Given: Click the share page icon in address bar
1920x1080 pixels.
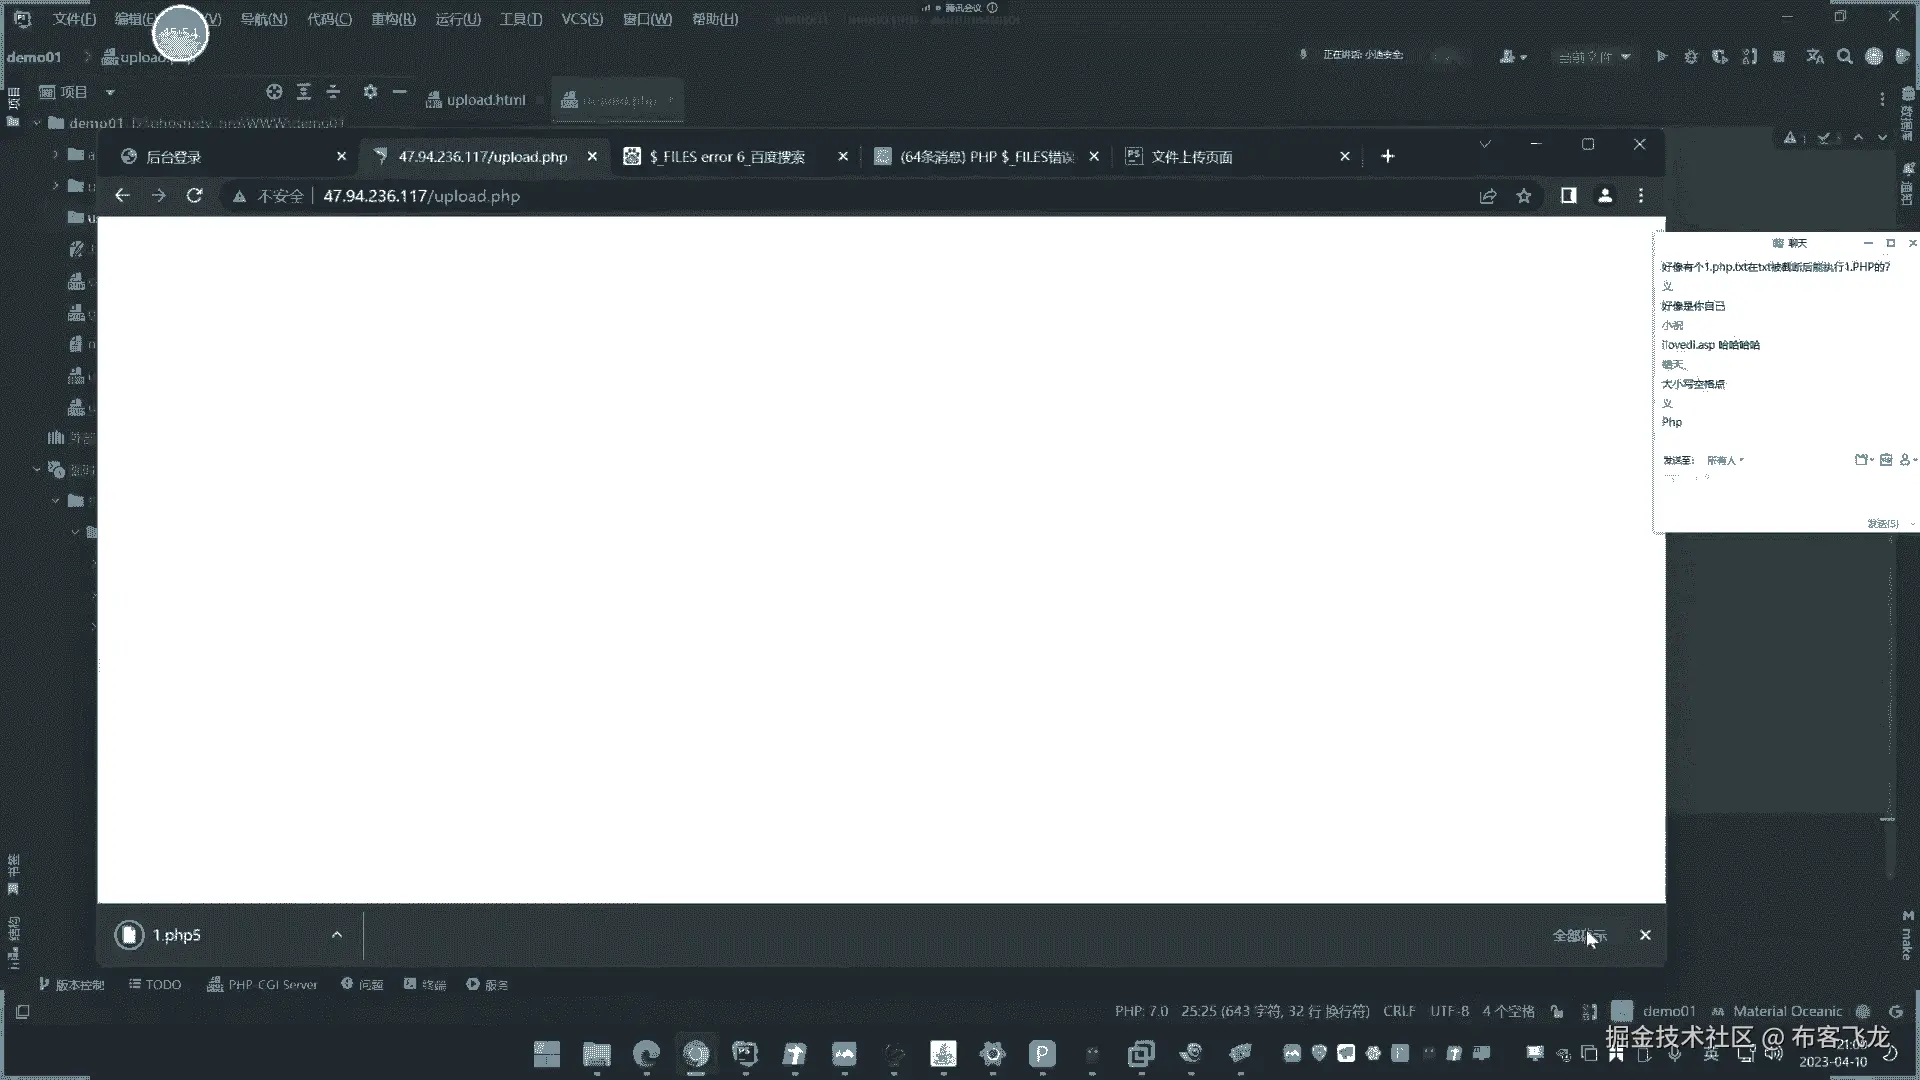Looking at the screenshot, I should click(1487, 196).
